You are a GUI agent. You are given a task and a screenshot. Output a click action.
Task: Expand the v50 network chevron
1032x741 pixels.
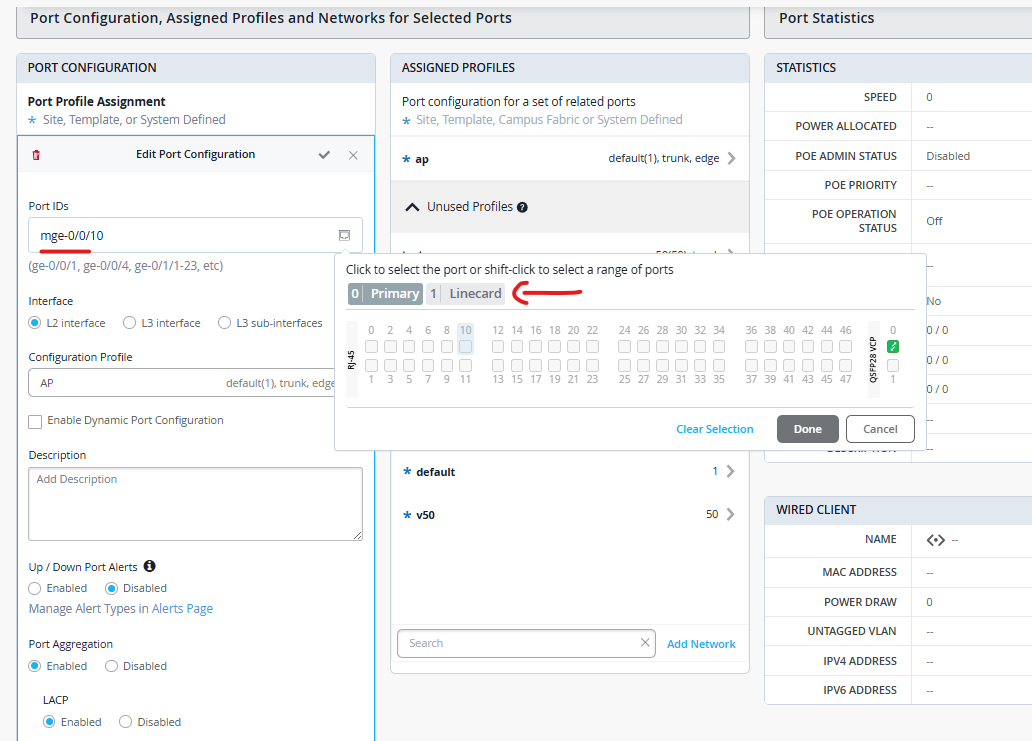click(x=731, y=515)
